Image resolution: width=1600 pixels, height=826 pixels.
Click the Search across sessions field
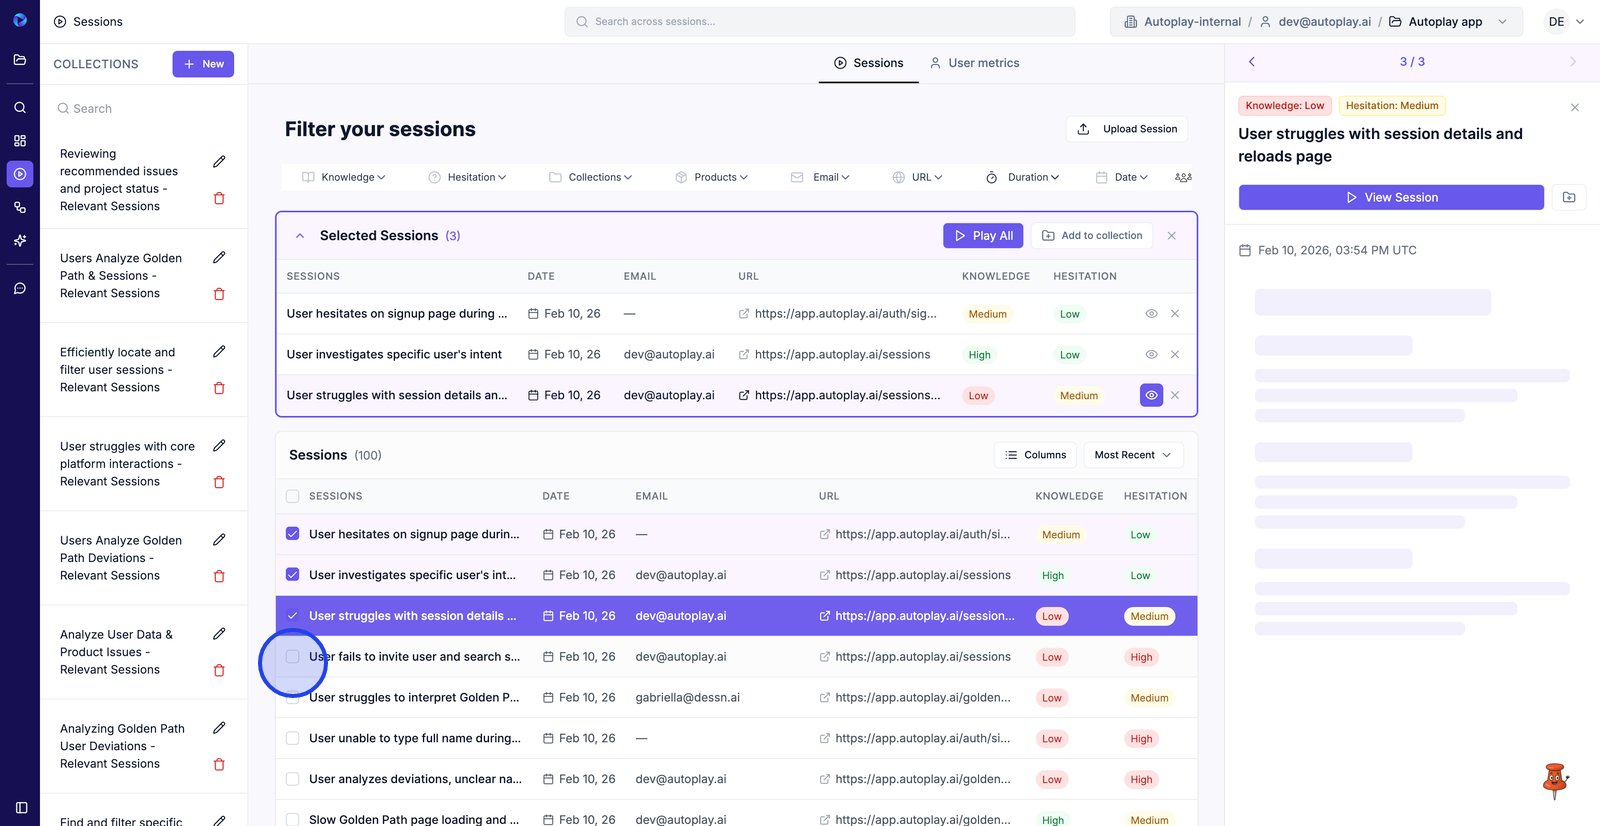click(820, 21)
